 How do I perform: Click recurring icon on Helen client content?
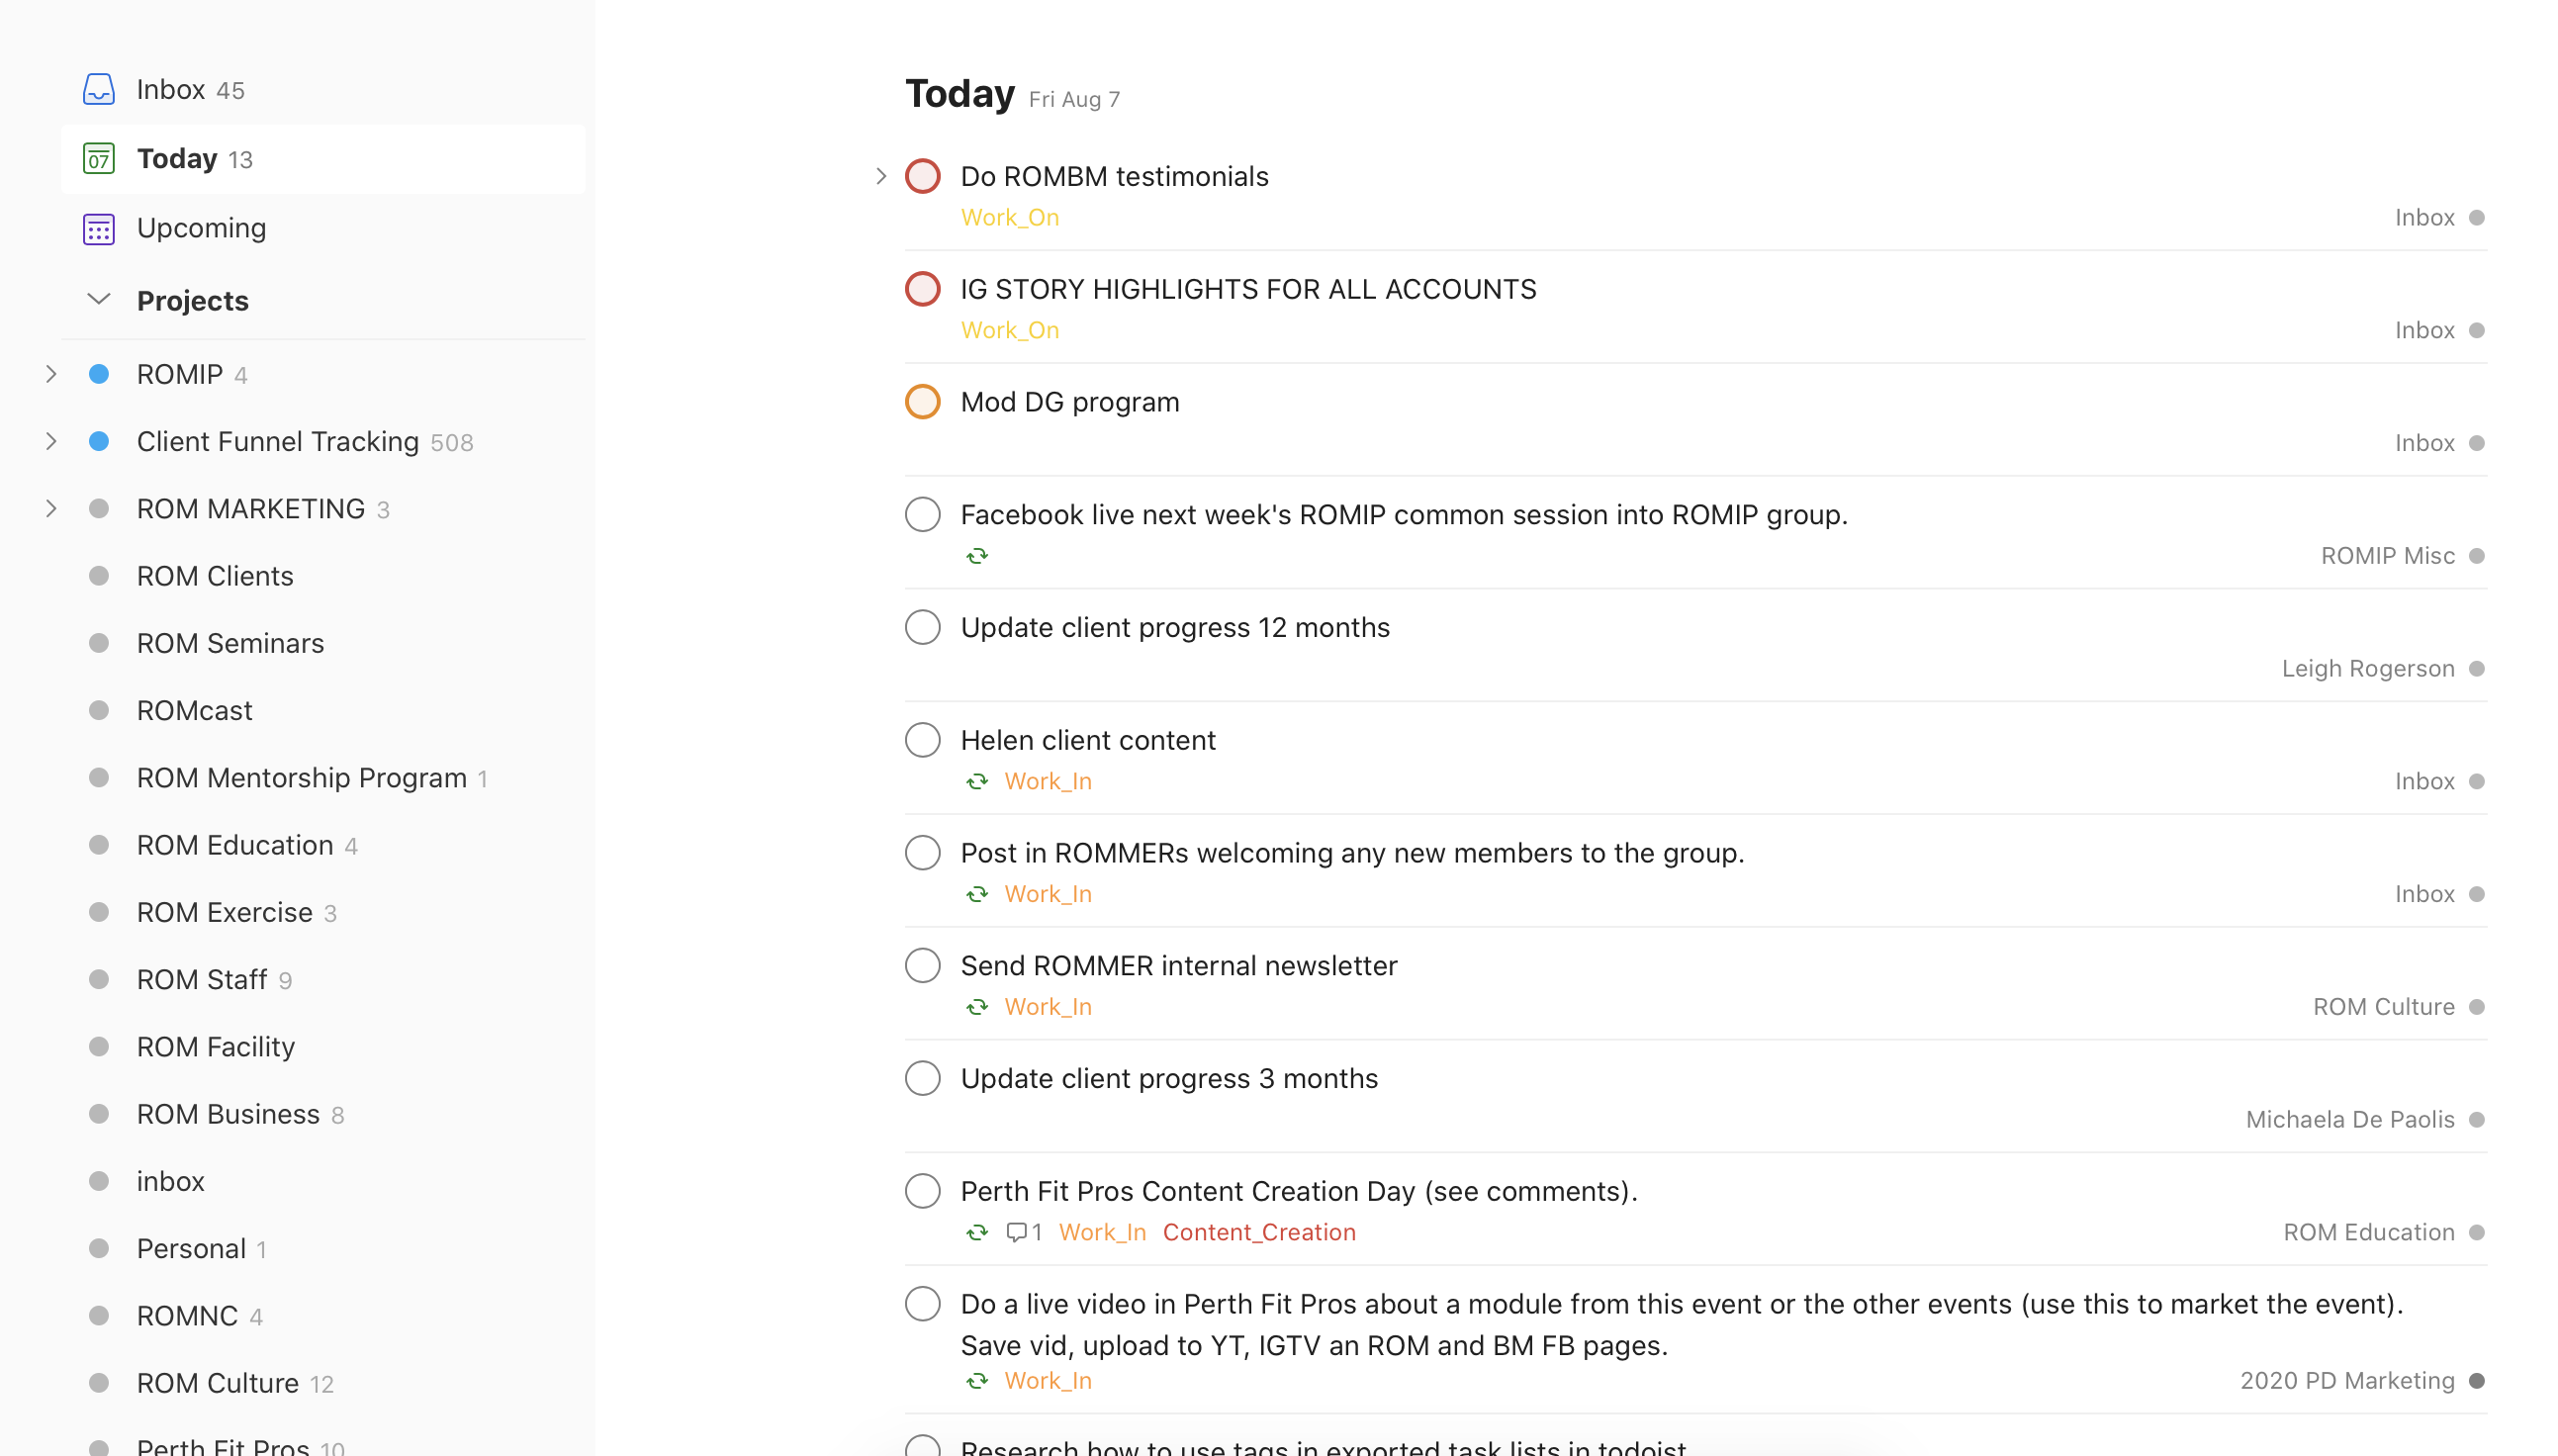coord(976,781)
